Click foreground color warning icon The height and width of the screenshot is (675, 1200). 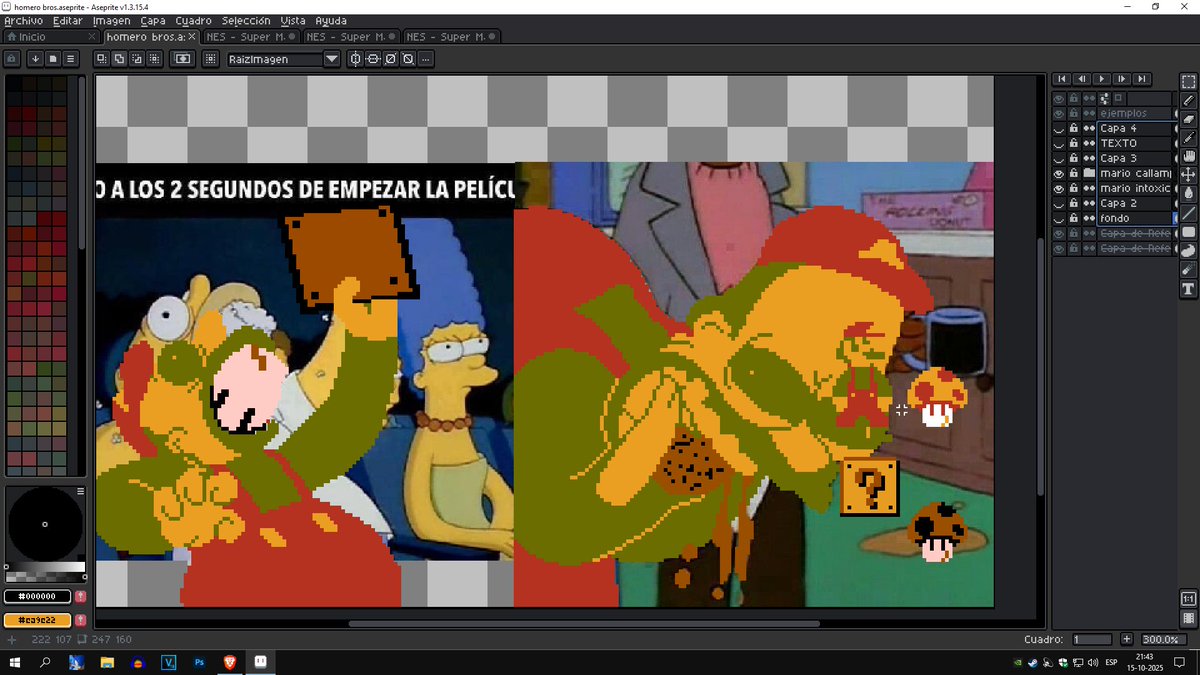[x=80, y=597]
